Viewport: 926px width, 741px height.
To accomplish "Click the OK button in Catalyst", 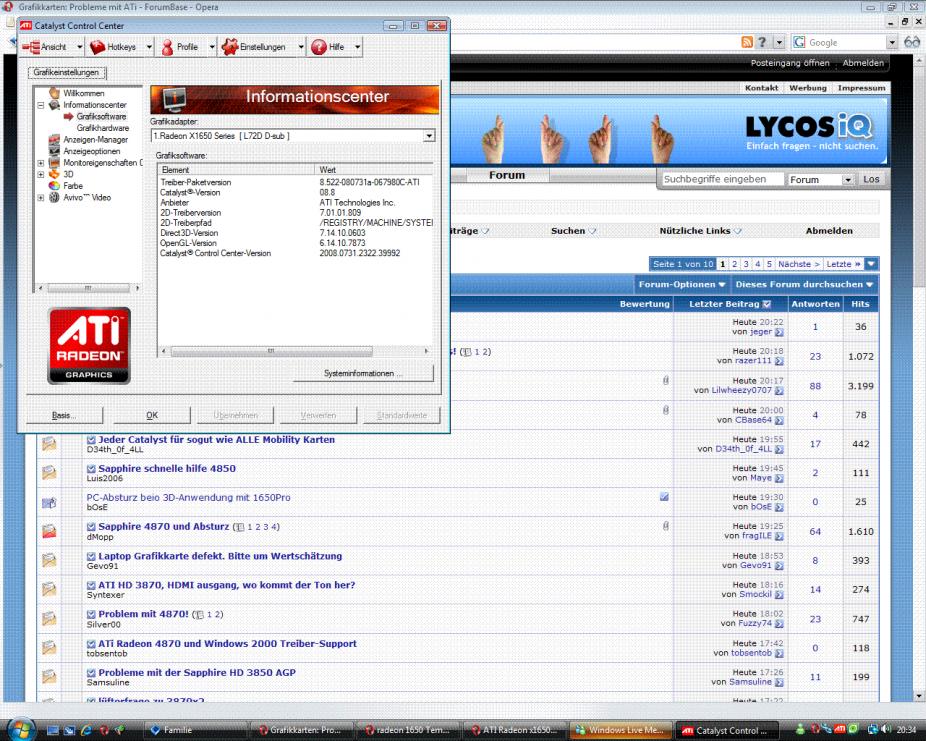I will (x=152, y=415).
